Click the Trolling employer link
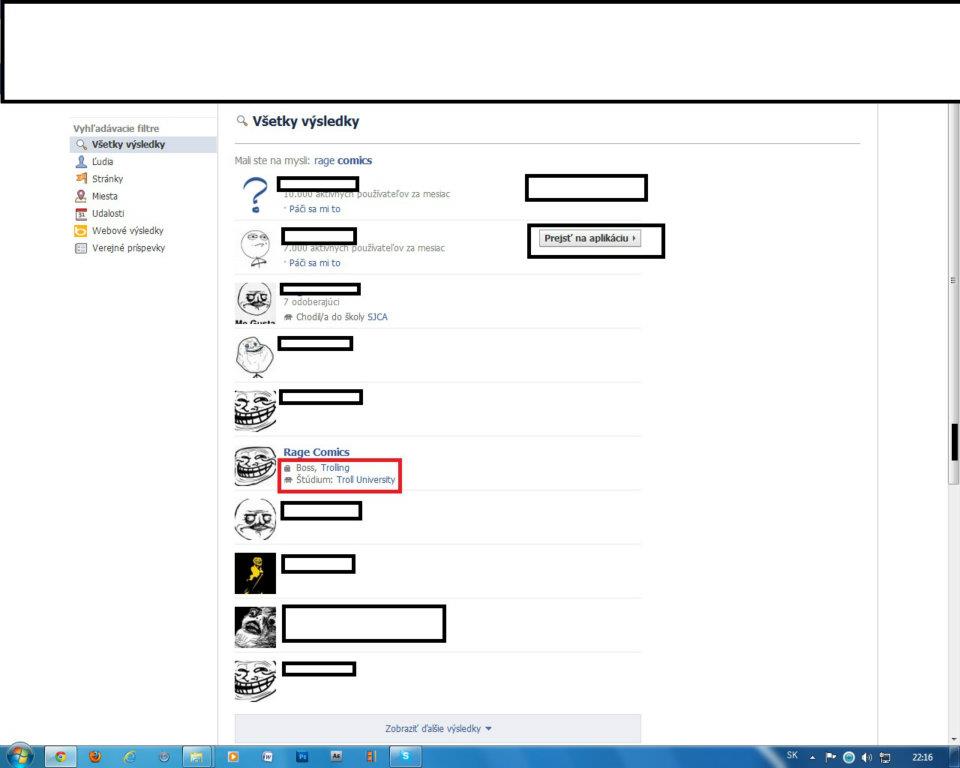Screen dimensions: 960x768 coord(335,467)
